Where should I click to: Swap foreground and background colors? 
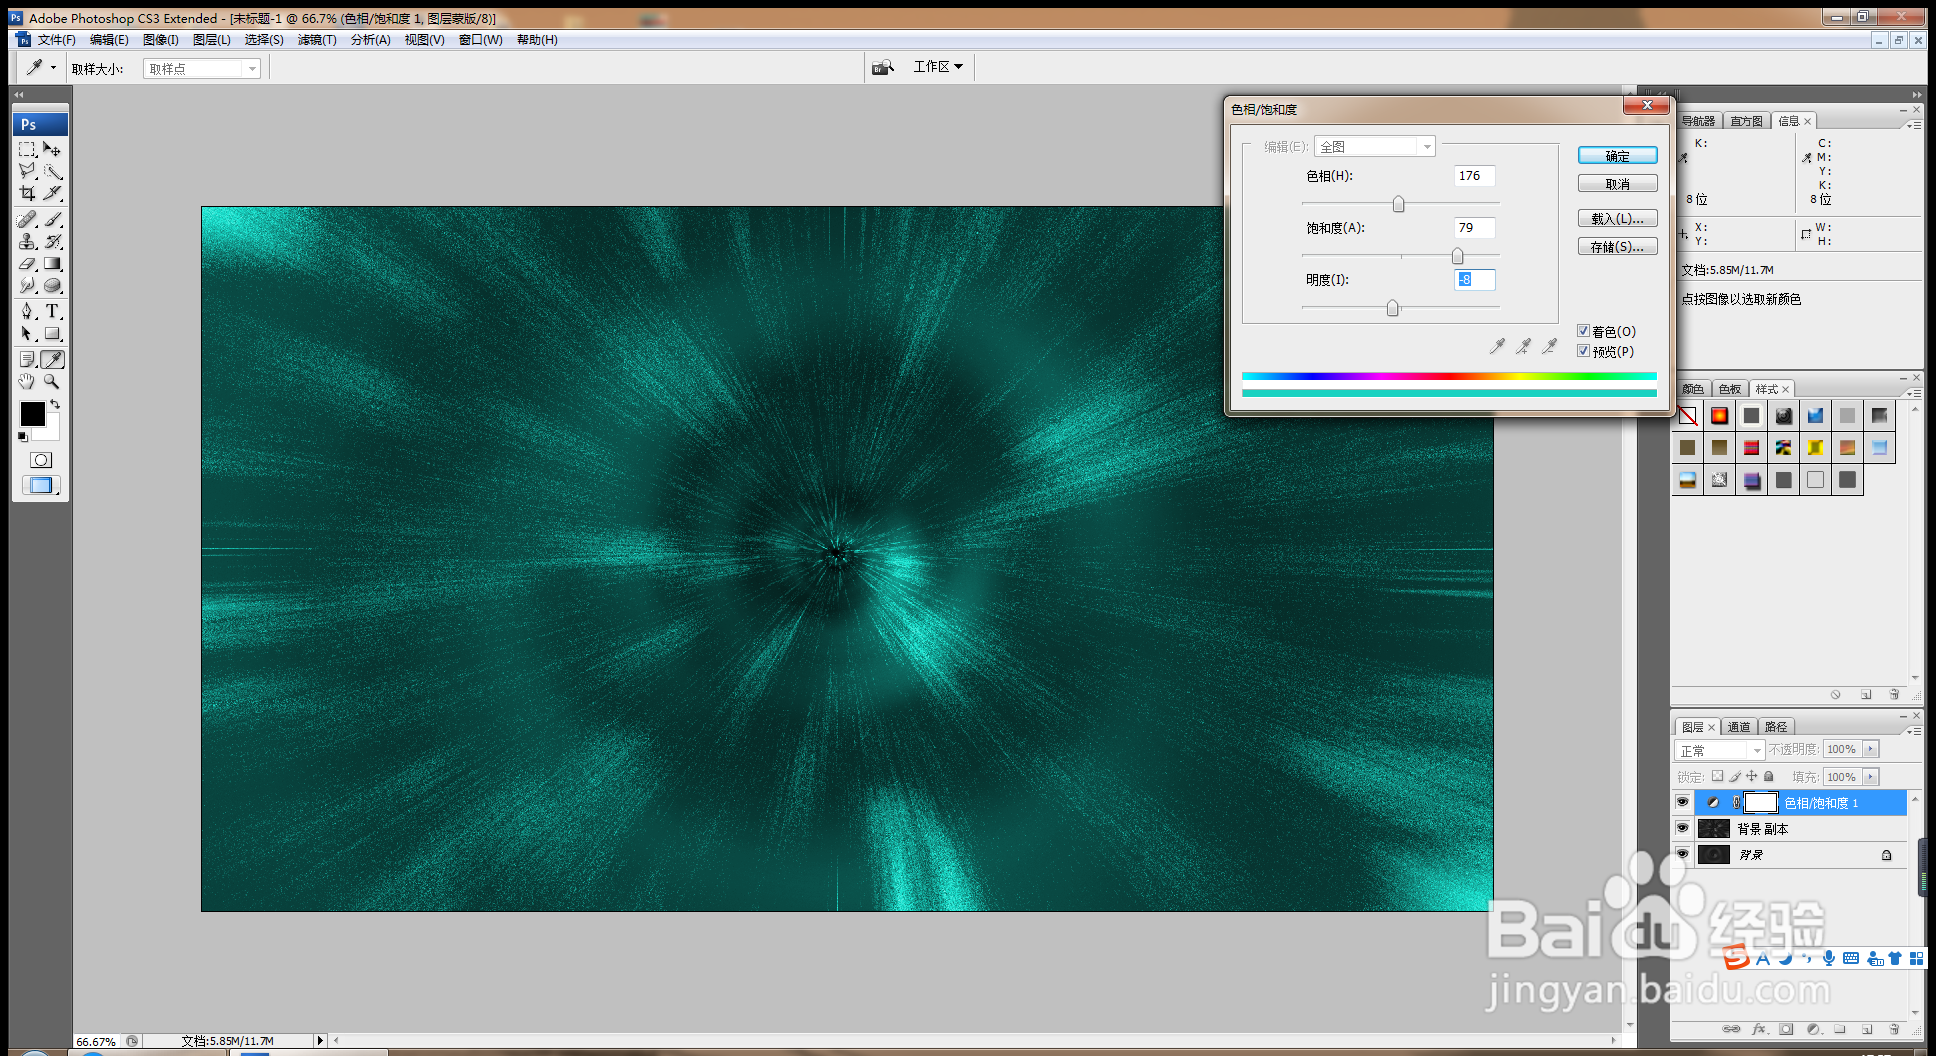55,404
